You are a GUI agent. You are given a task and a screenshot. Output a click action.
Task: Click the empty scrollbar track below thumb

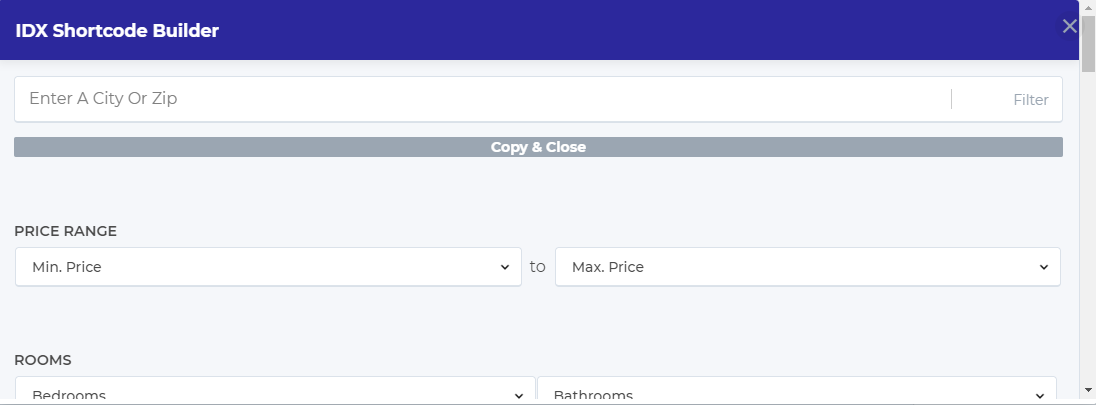[x=1088, y=227]
